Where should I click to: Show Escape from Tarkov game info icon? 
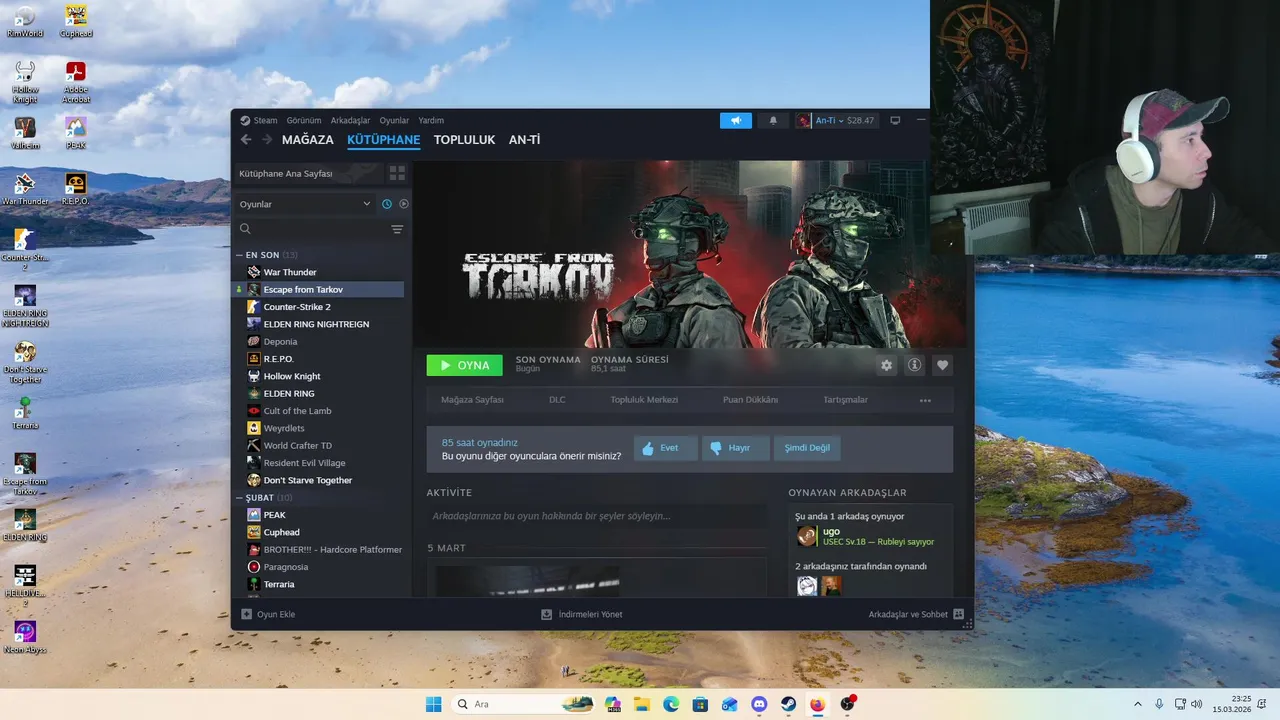pyautogui.click(x=914, y=365)
